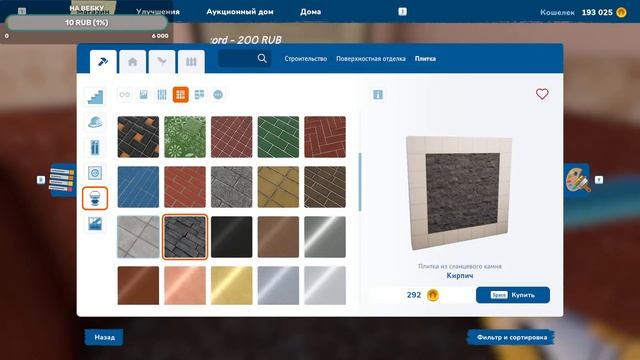Choose the round globe filter icon

pos(218,95)
